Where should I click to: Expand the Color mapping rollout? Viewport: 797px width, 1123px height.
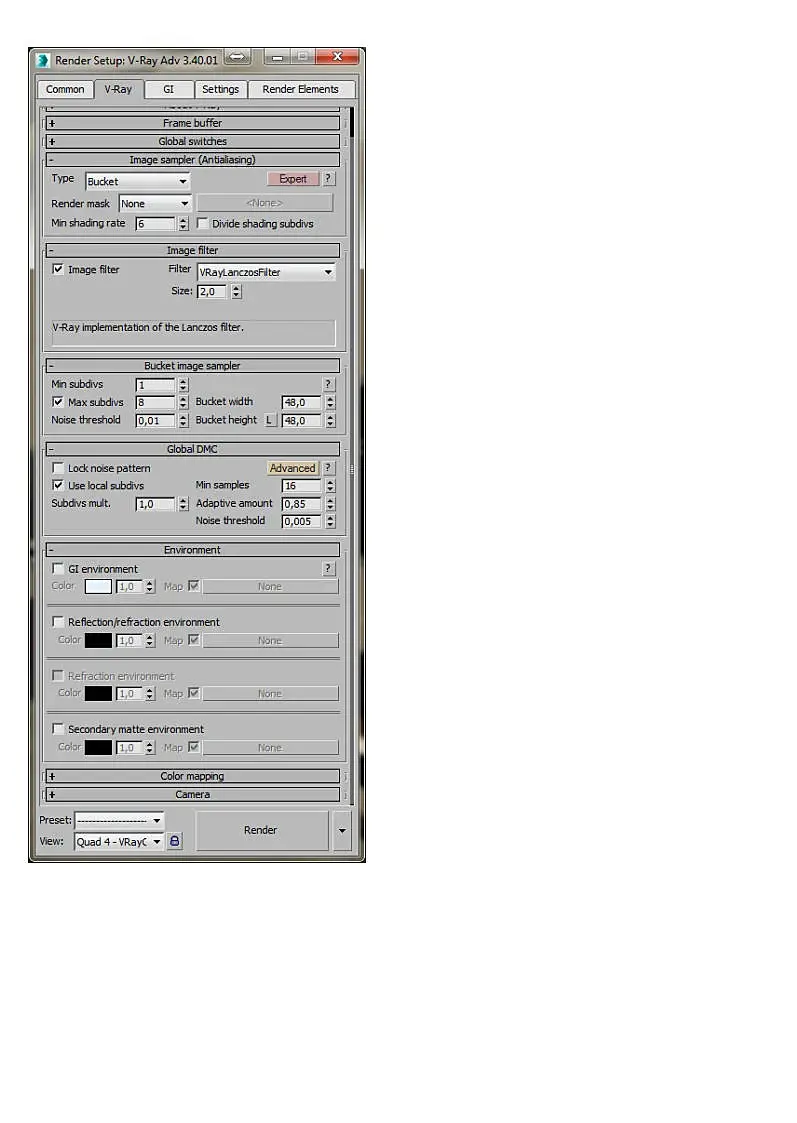[193, 776]
